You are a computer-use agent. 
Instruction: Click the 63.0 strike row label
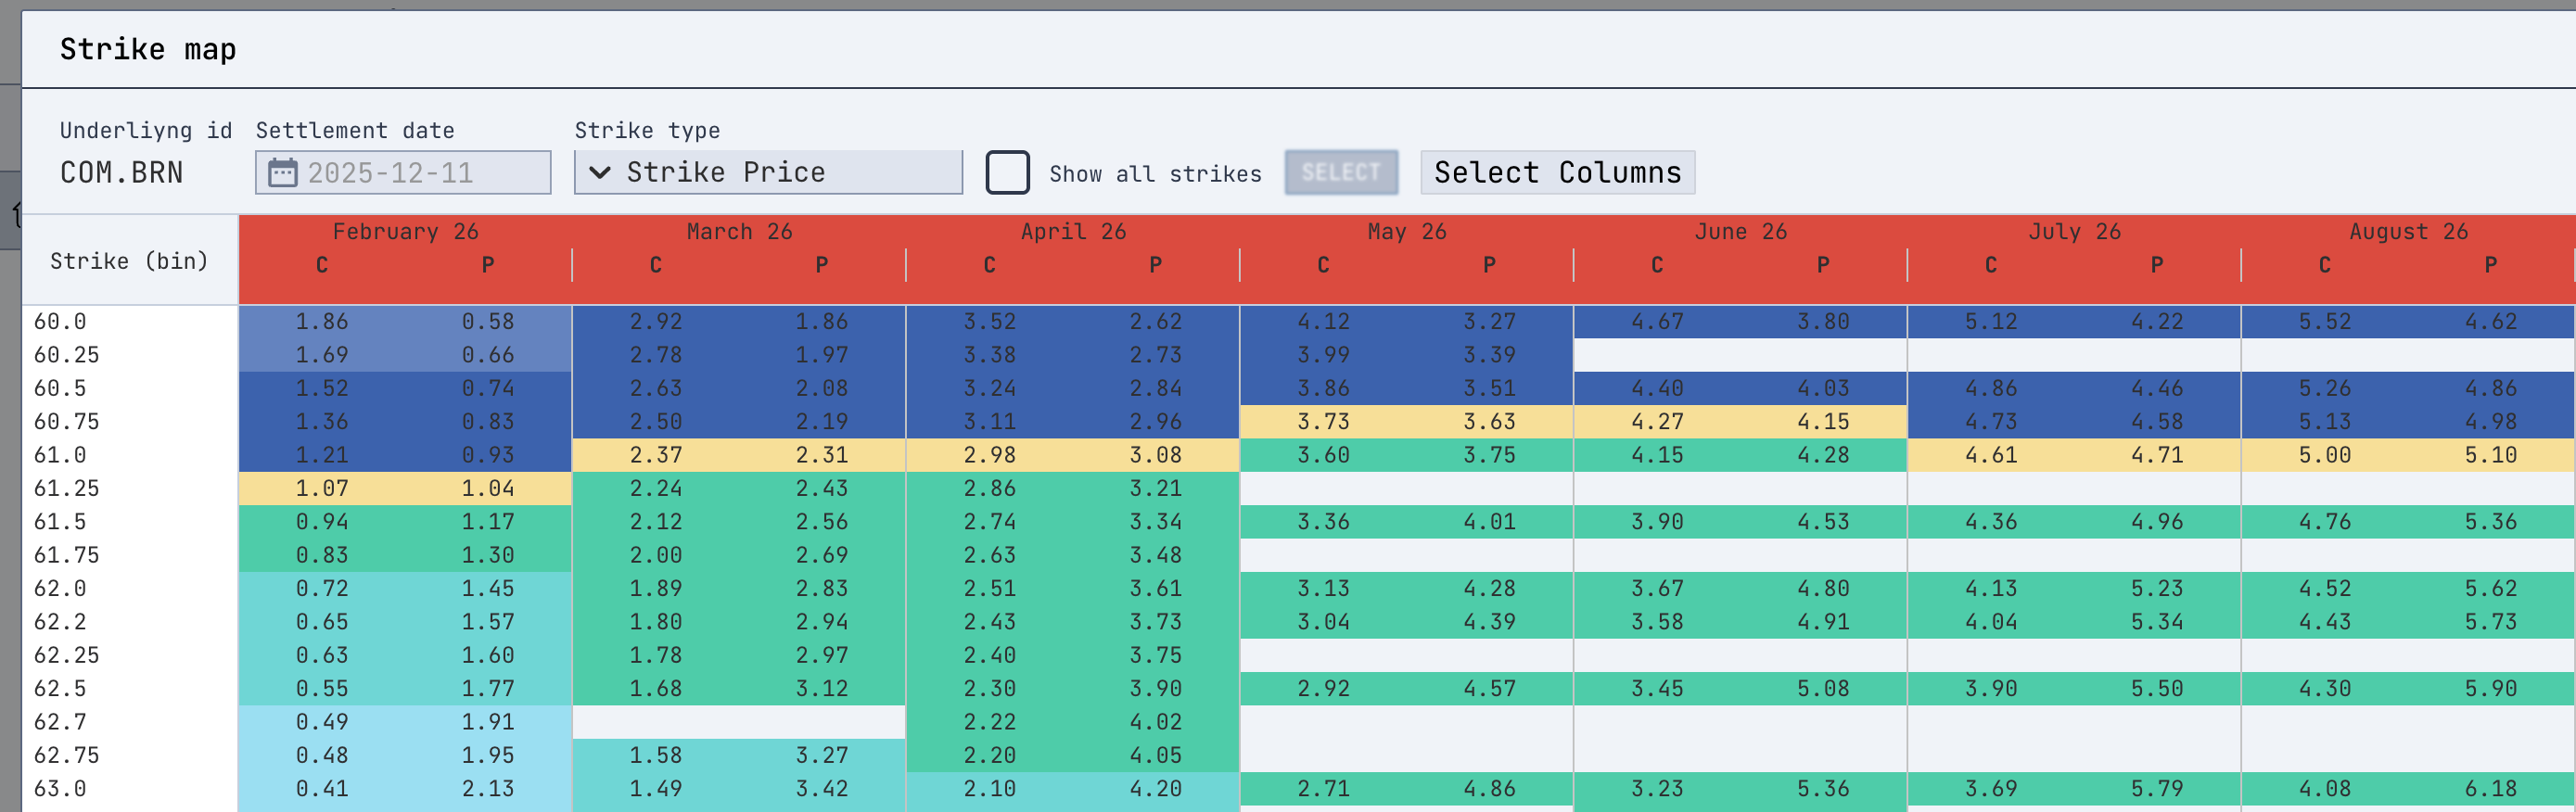(x=60, y=789)
